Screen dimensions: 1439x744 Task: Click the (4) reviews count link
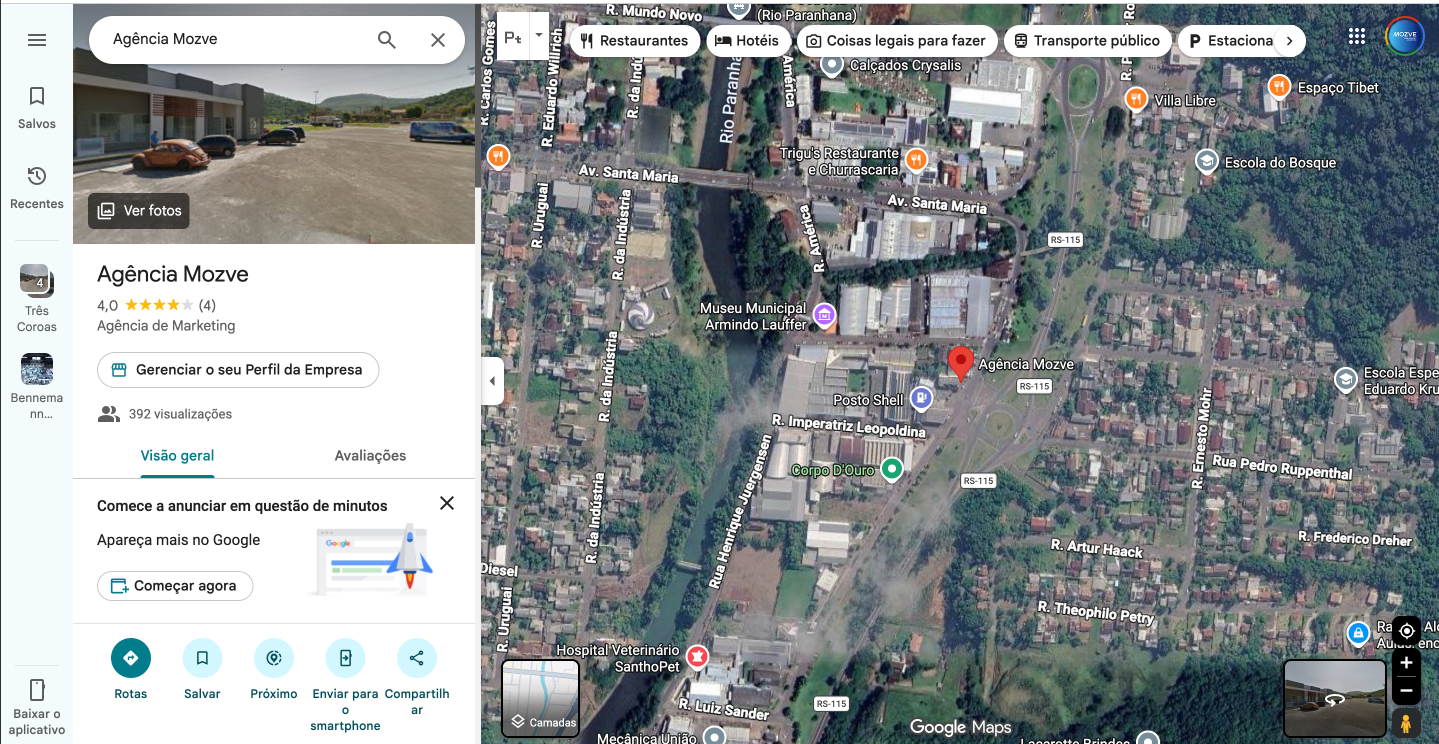point(207,305)
